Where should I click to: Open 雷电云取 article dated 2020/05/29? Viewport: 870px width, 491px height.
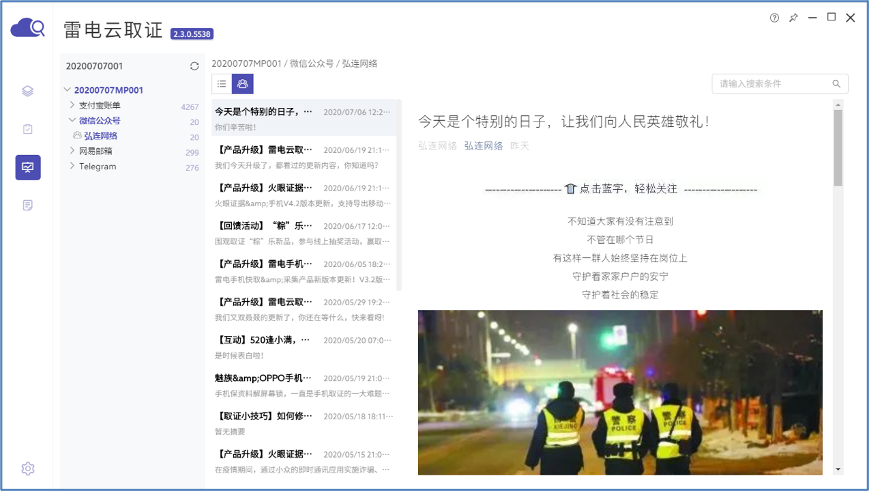click(x=304, y=309)
